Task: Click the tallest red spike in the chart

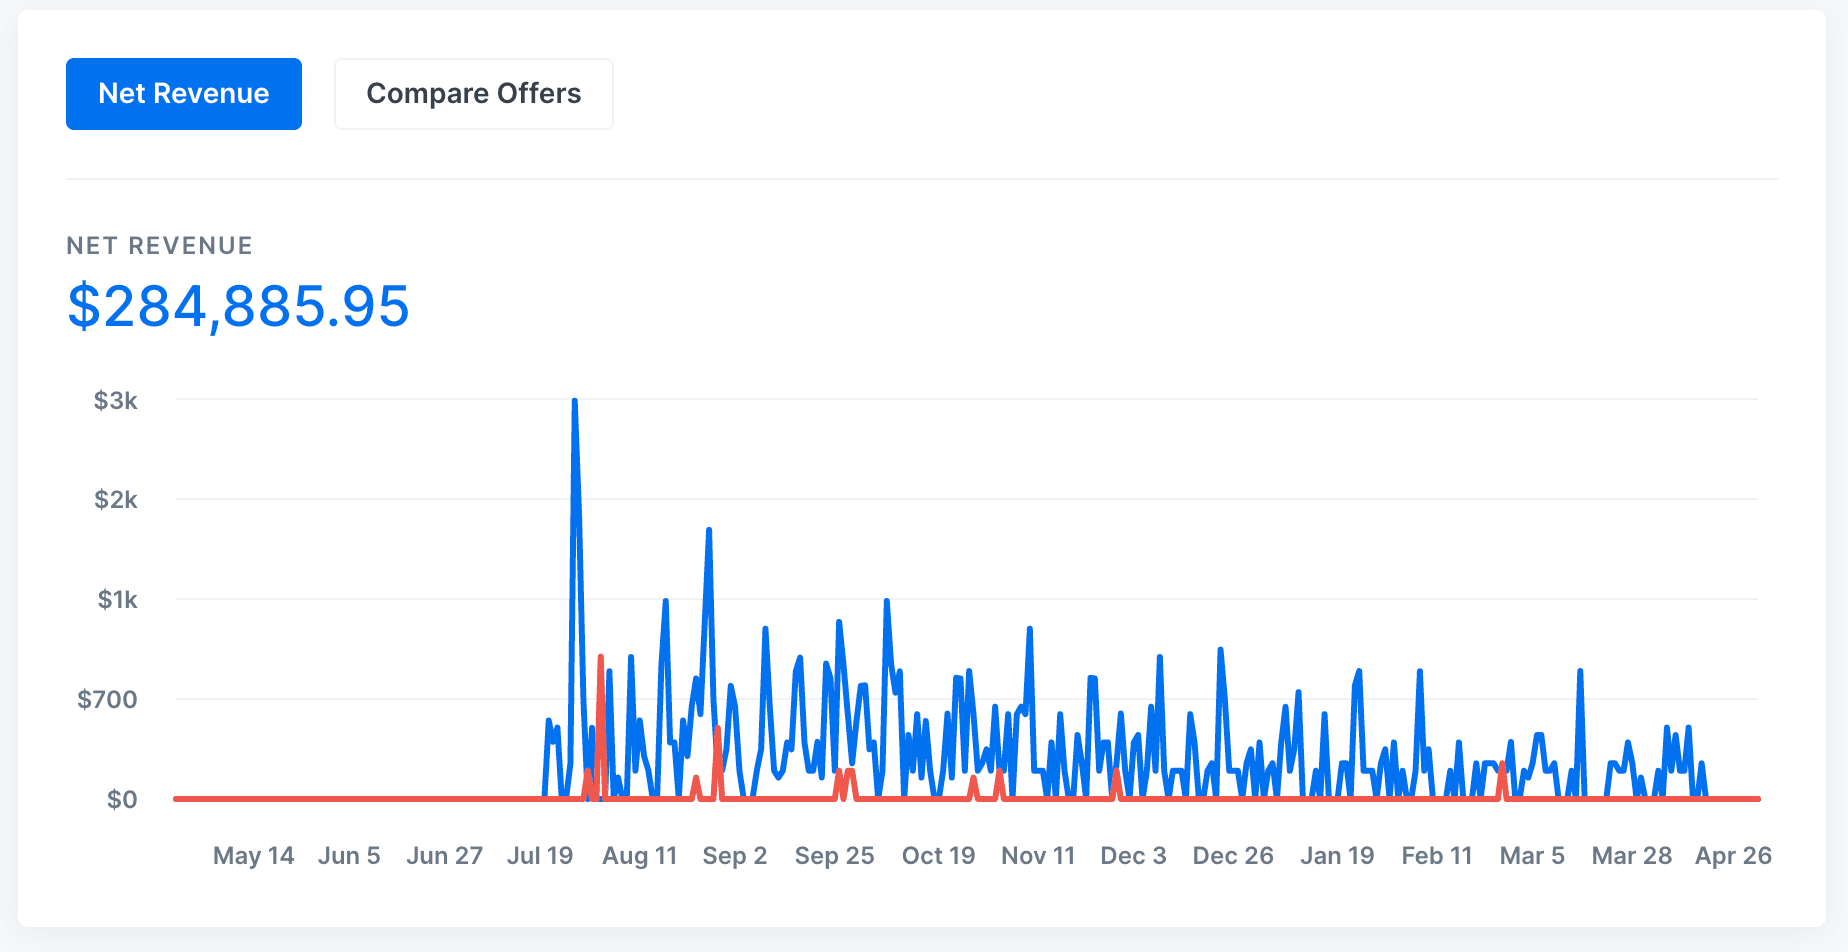Action: [600, 659]
